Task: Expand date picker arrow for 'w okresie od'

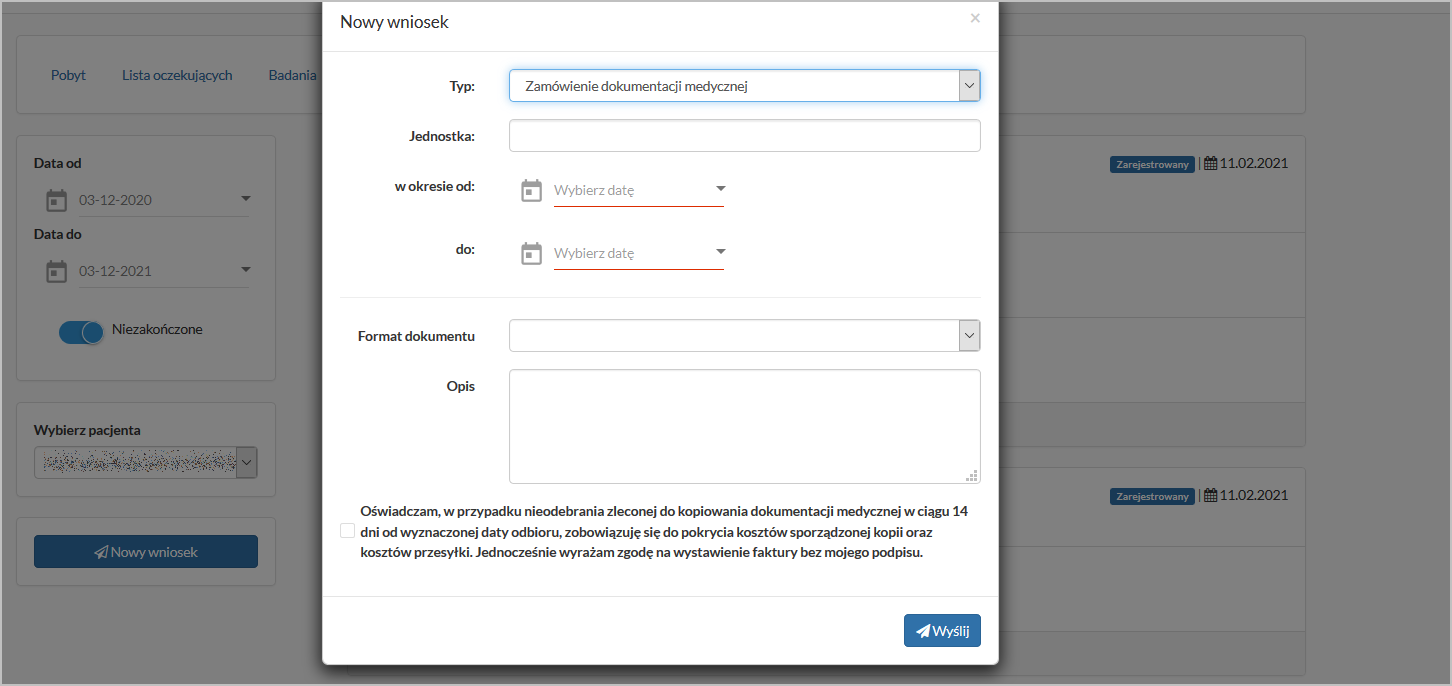Action: 720,189
